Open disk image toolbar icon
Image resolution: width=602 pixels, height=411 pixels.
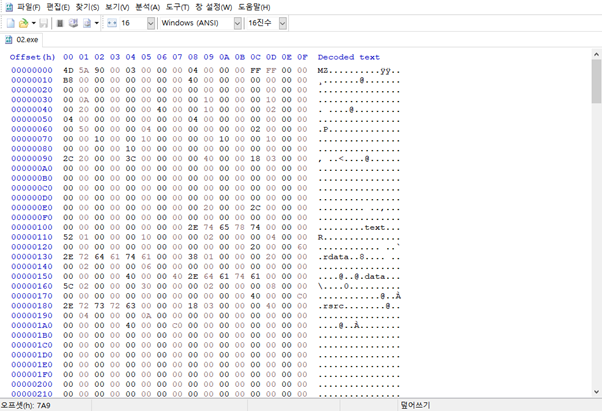(87, 23)
